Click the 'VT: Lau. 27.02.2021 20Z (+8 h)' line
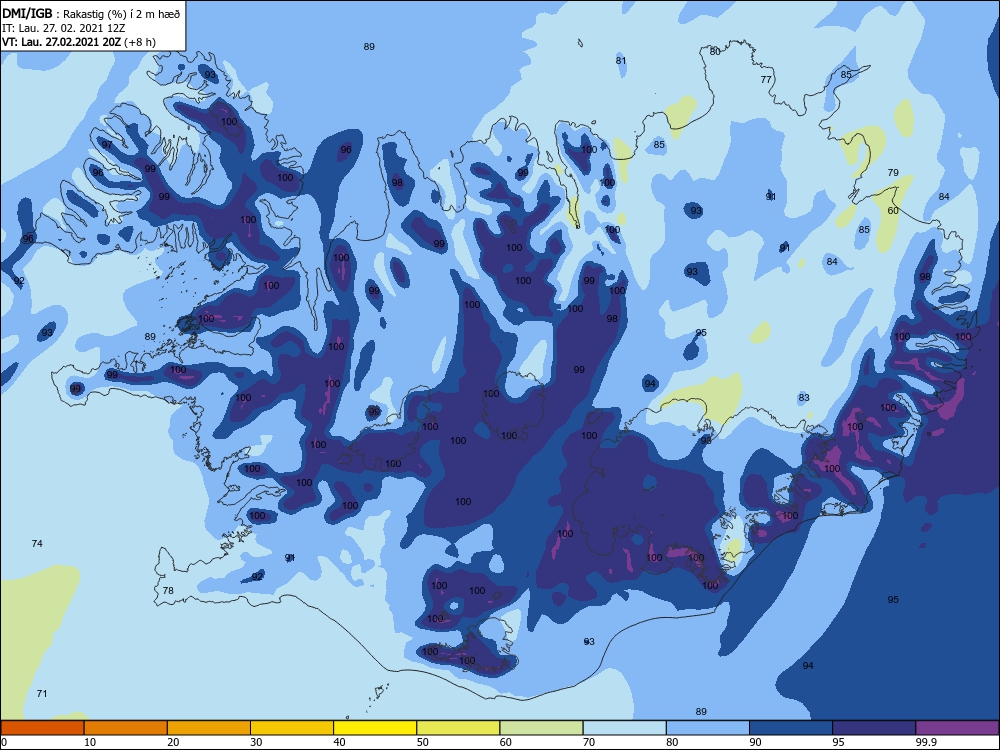 click(x=78, y=42)
